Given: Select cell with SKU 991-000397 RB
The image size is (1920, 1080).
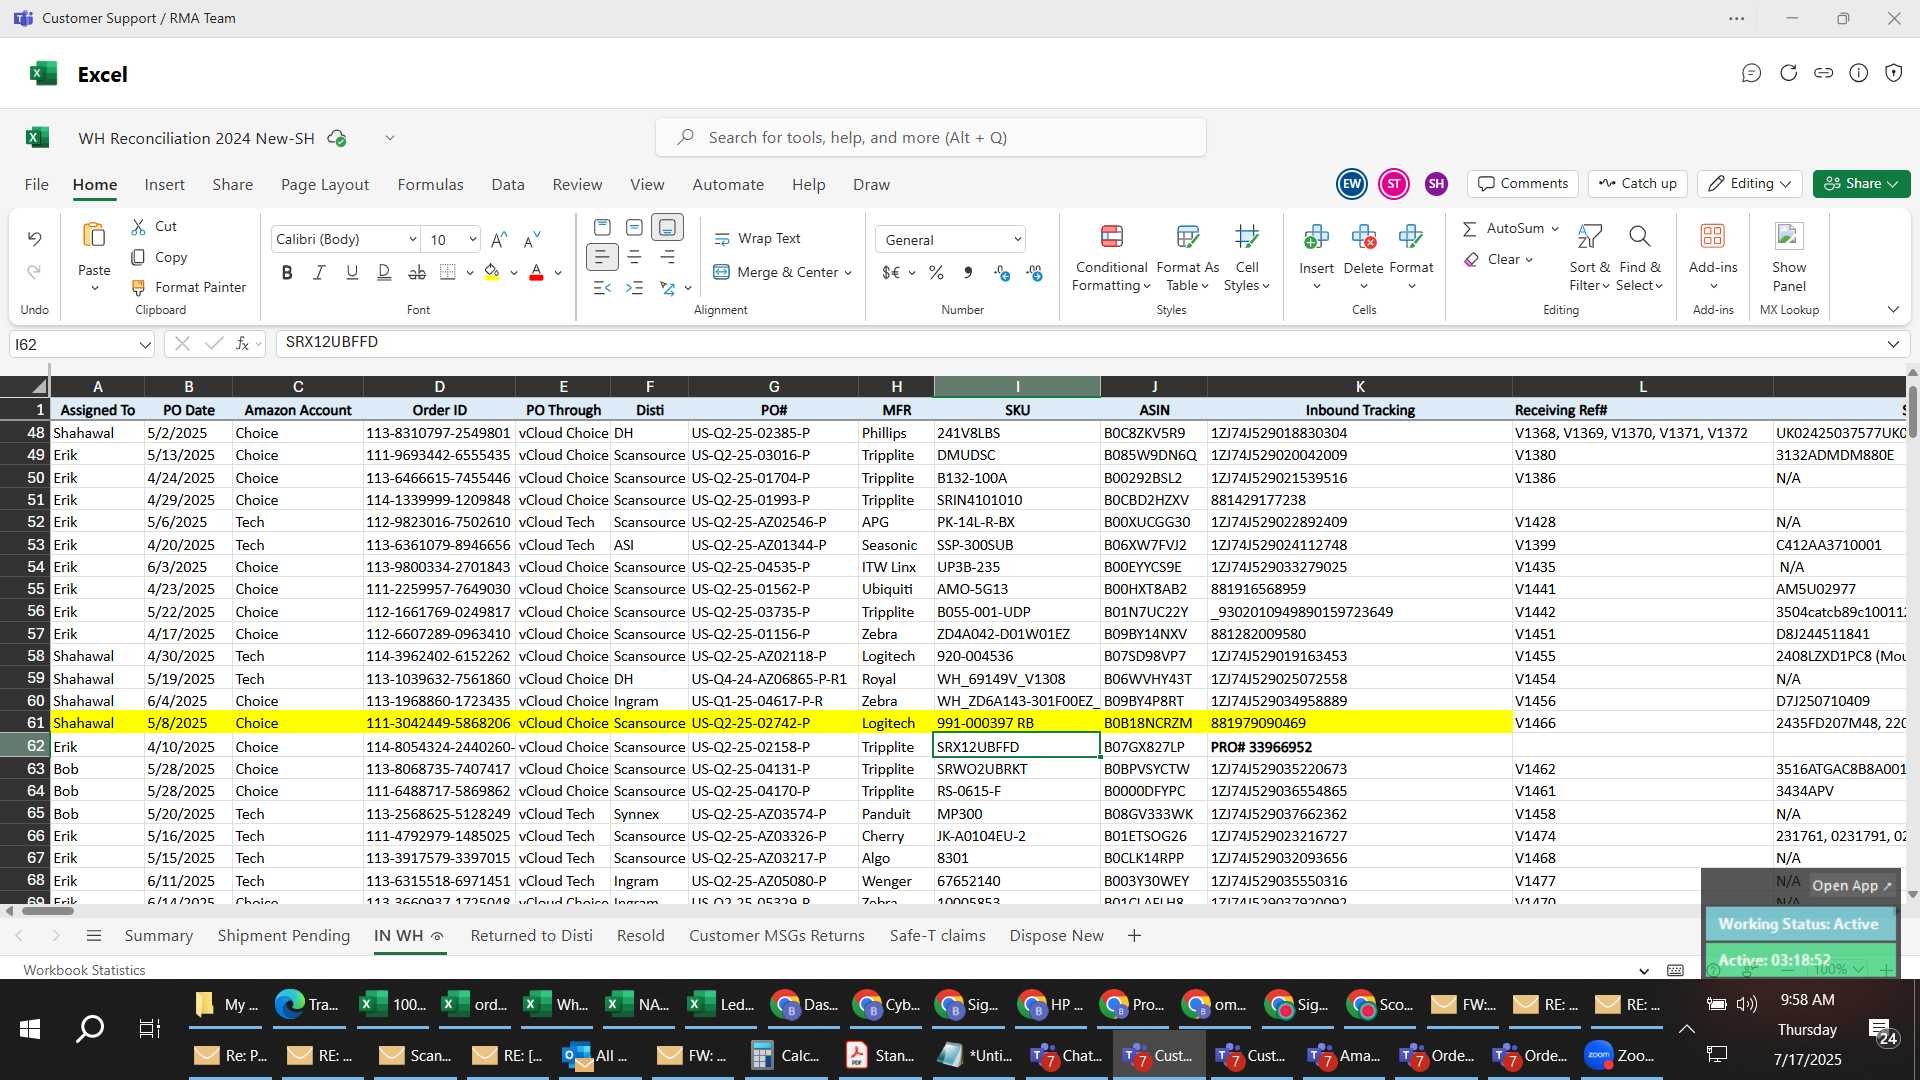Looking at the screenshot, I should pyautogui.click(x=1017, y=723).
